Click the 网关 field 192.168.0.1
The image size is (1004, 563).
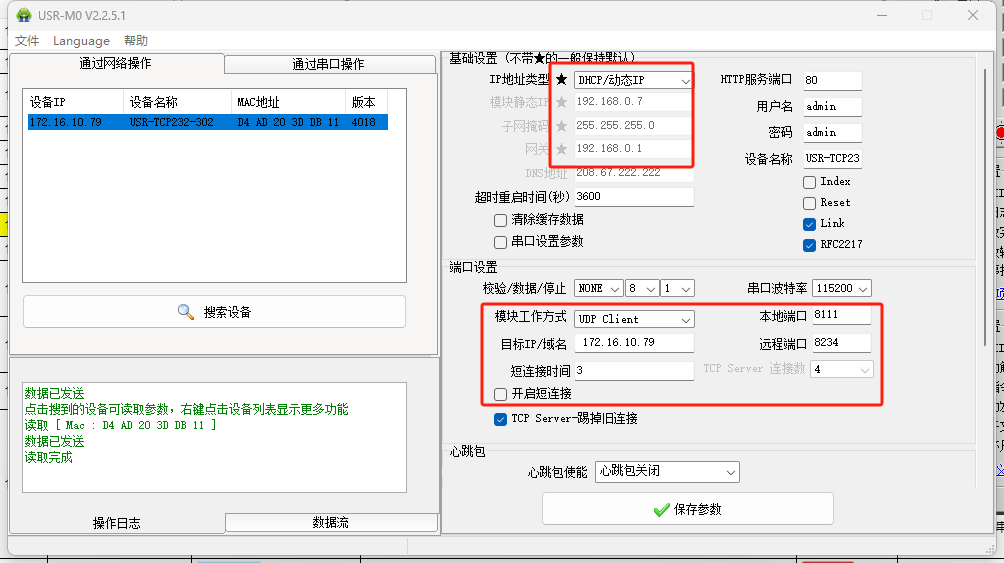coord(633,149)
